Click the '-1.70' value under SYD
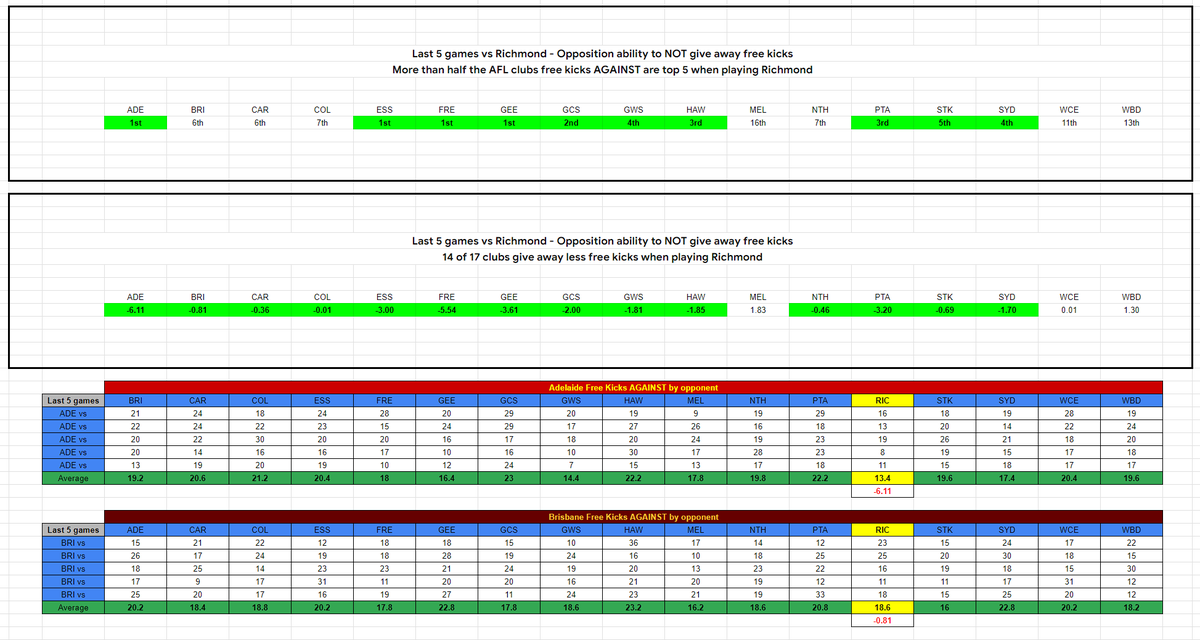 (1007, 310)
